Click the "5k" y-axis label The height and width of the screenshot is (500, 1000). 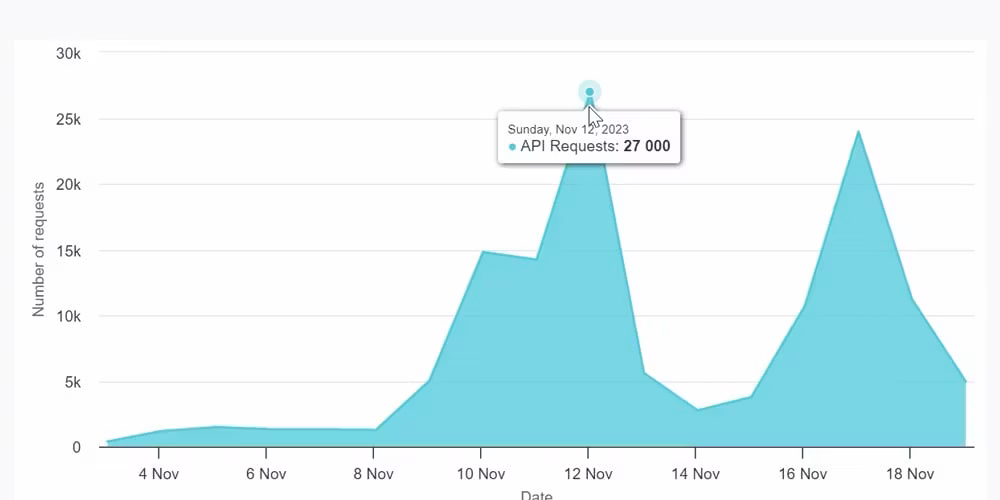71,382
